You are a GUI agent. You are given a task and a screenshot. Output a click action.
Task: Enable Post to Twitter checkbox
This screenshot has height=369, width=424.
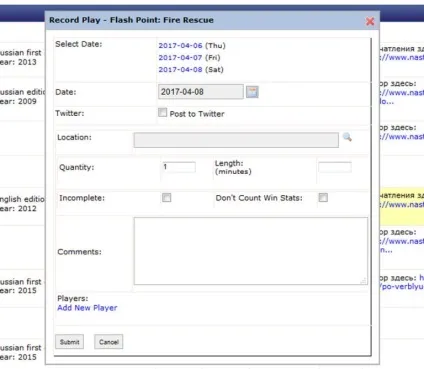click(162, 112)
